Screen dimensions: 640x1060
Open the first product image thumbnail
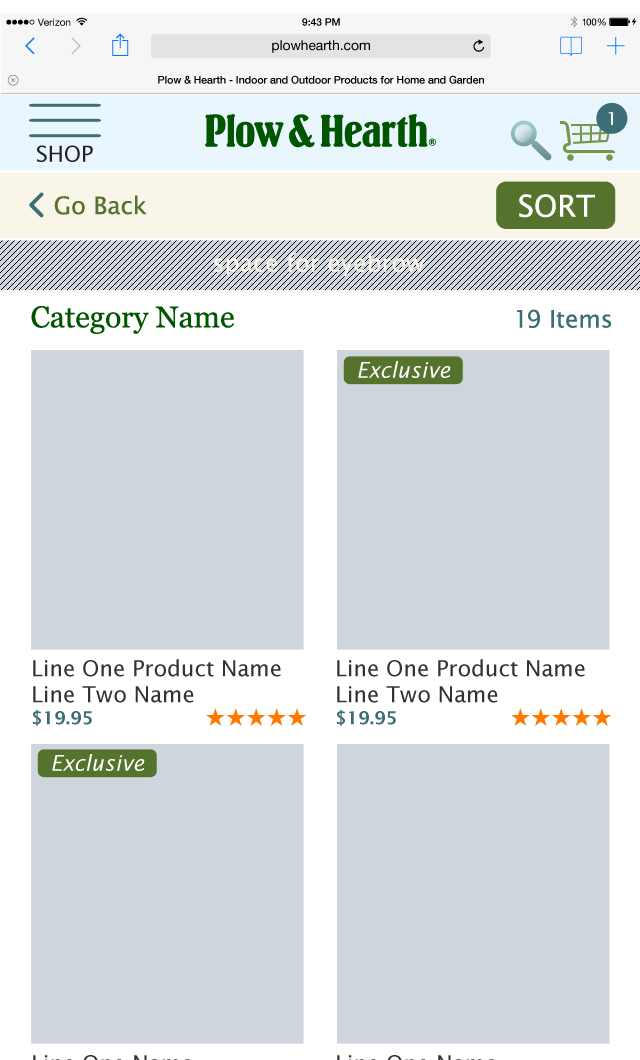(167, 500)
